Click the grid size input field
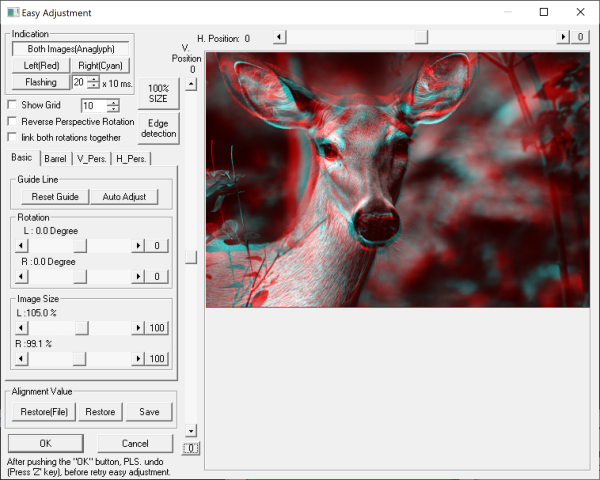This screenshot has height=480, width=600. [x=94, y=106]
